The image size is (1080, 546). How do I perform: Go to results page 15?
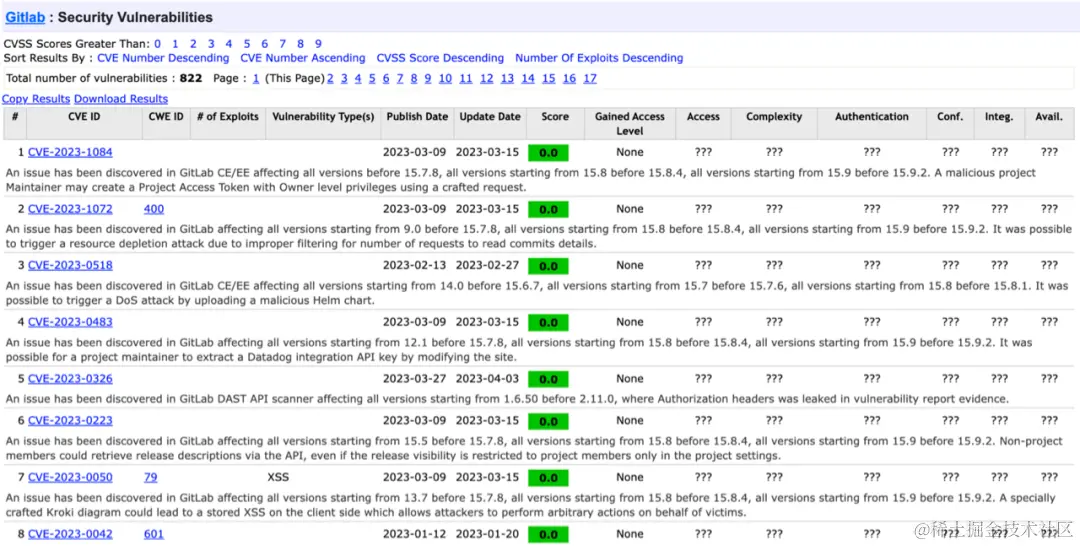coord(548,78)
